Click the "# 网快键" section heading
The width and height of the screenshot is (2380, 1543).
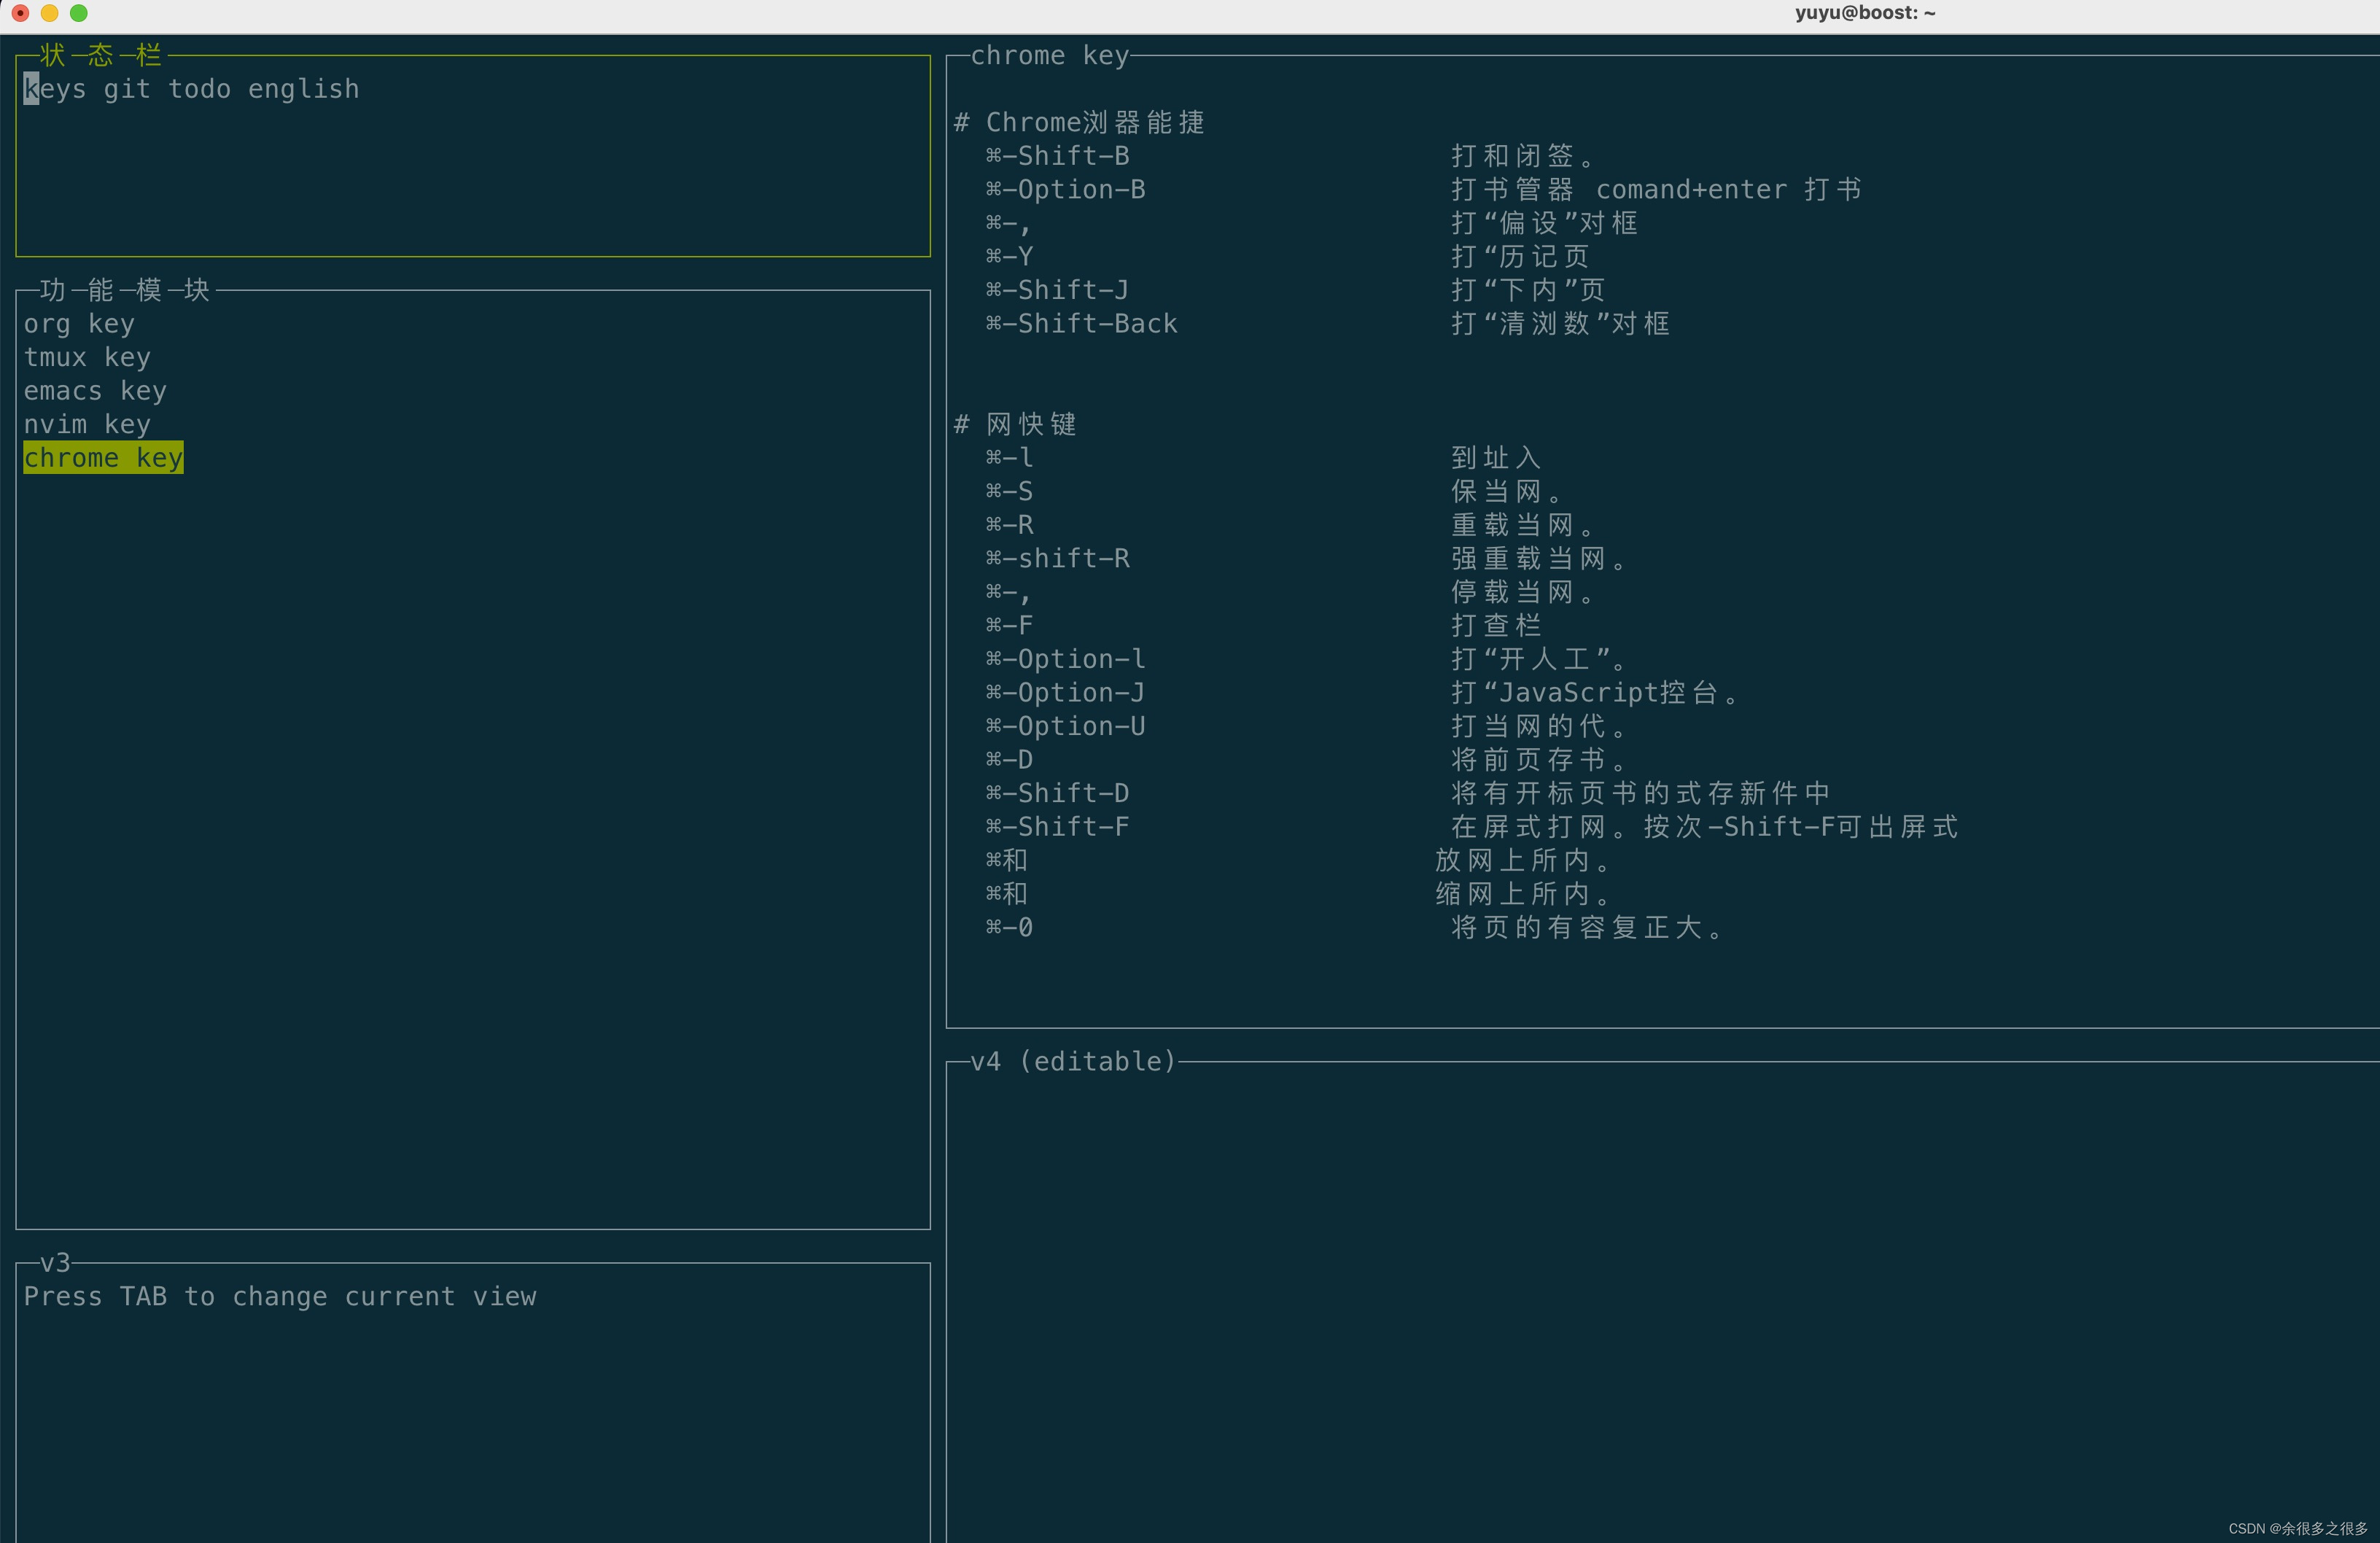[x=1015, y=425]
